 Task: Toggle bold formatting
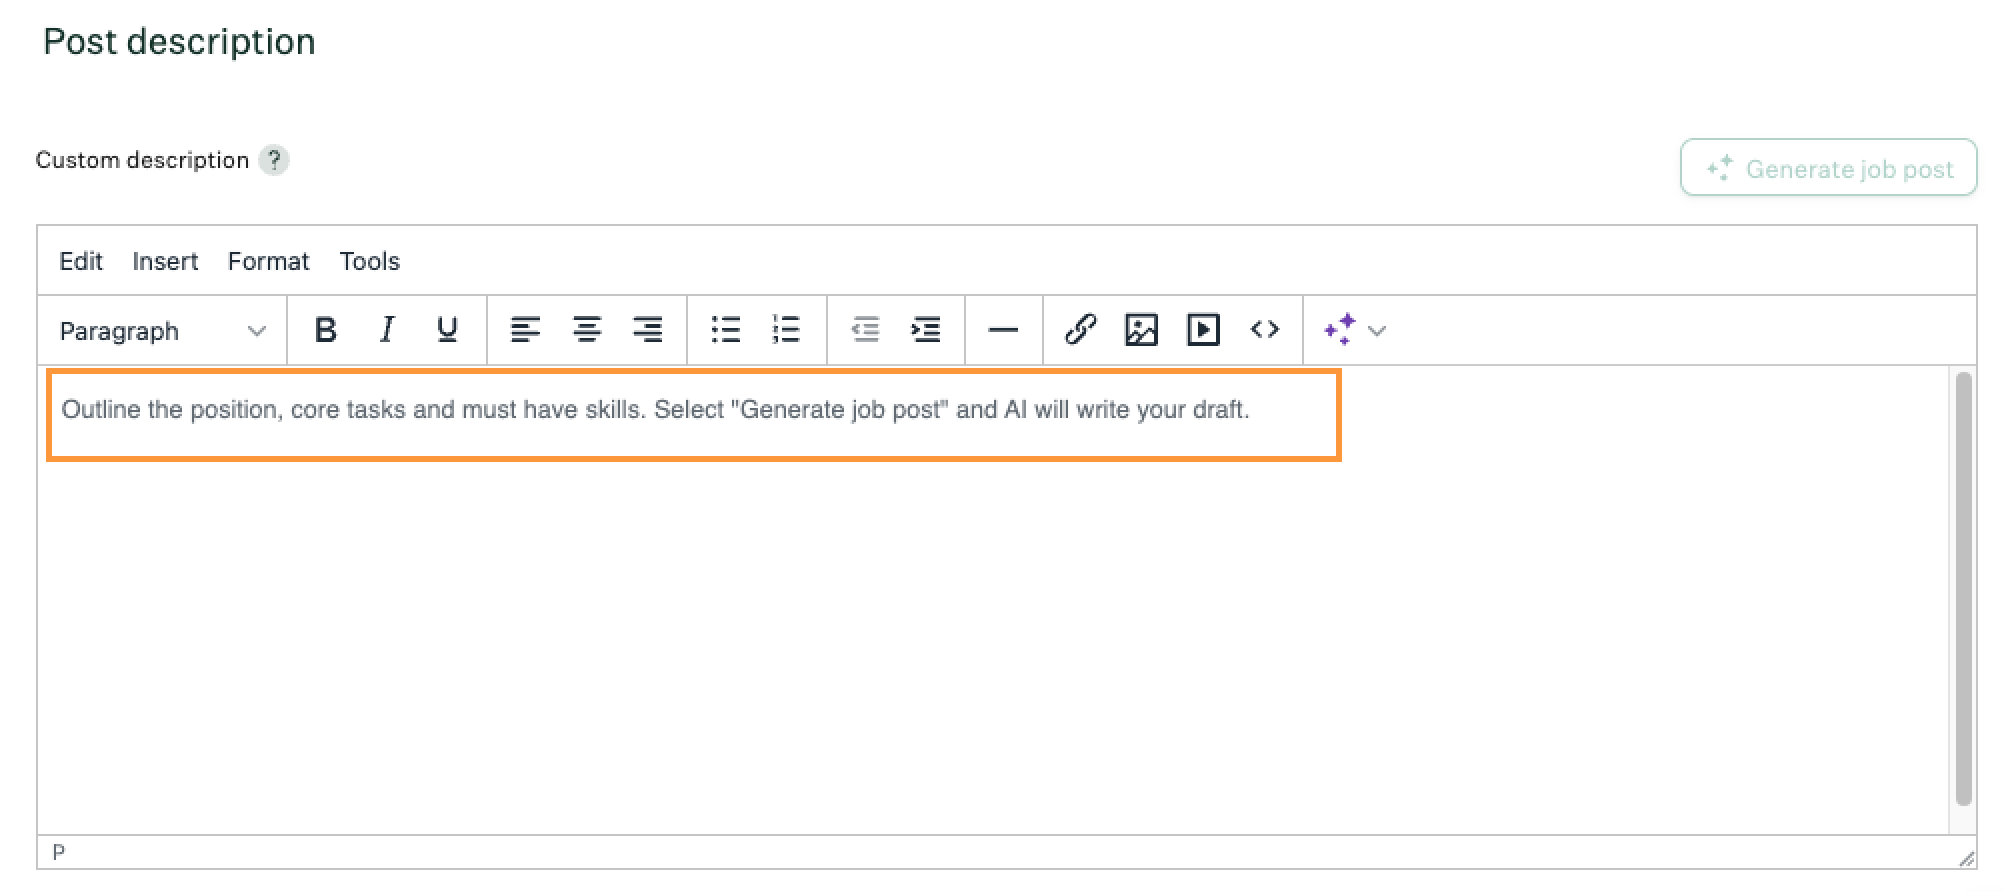[325, 330]
